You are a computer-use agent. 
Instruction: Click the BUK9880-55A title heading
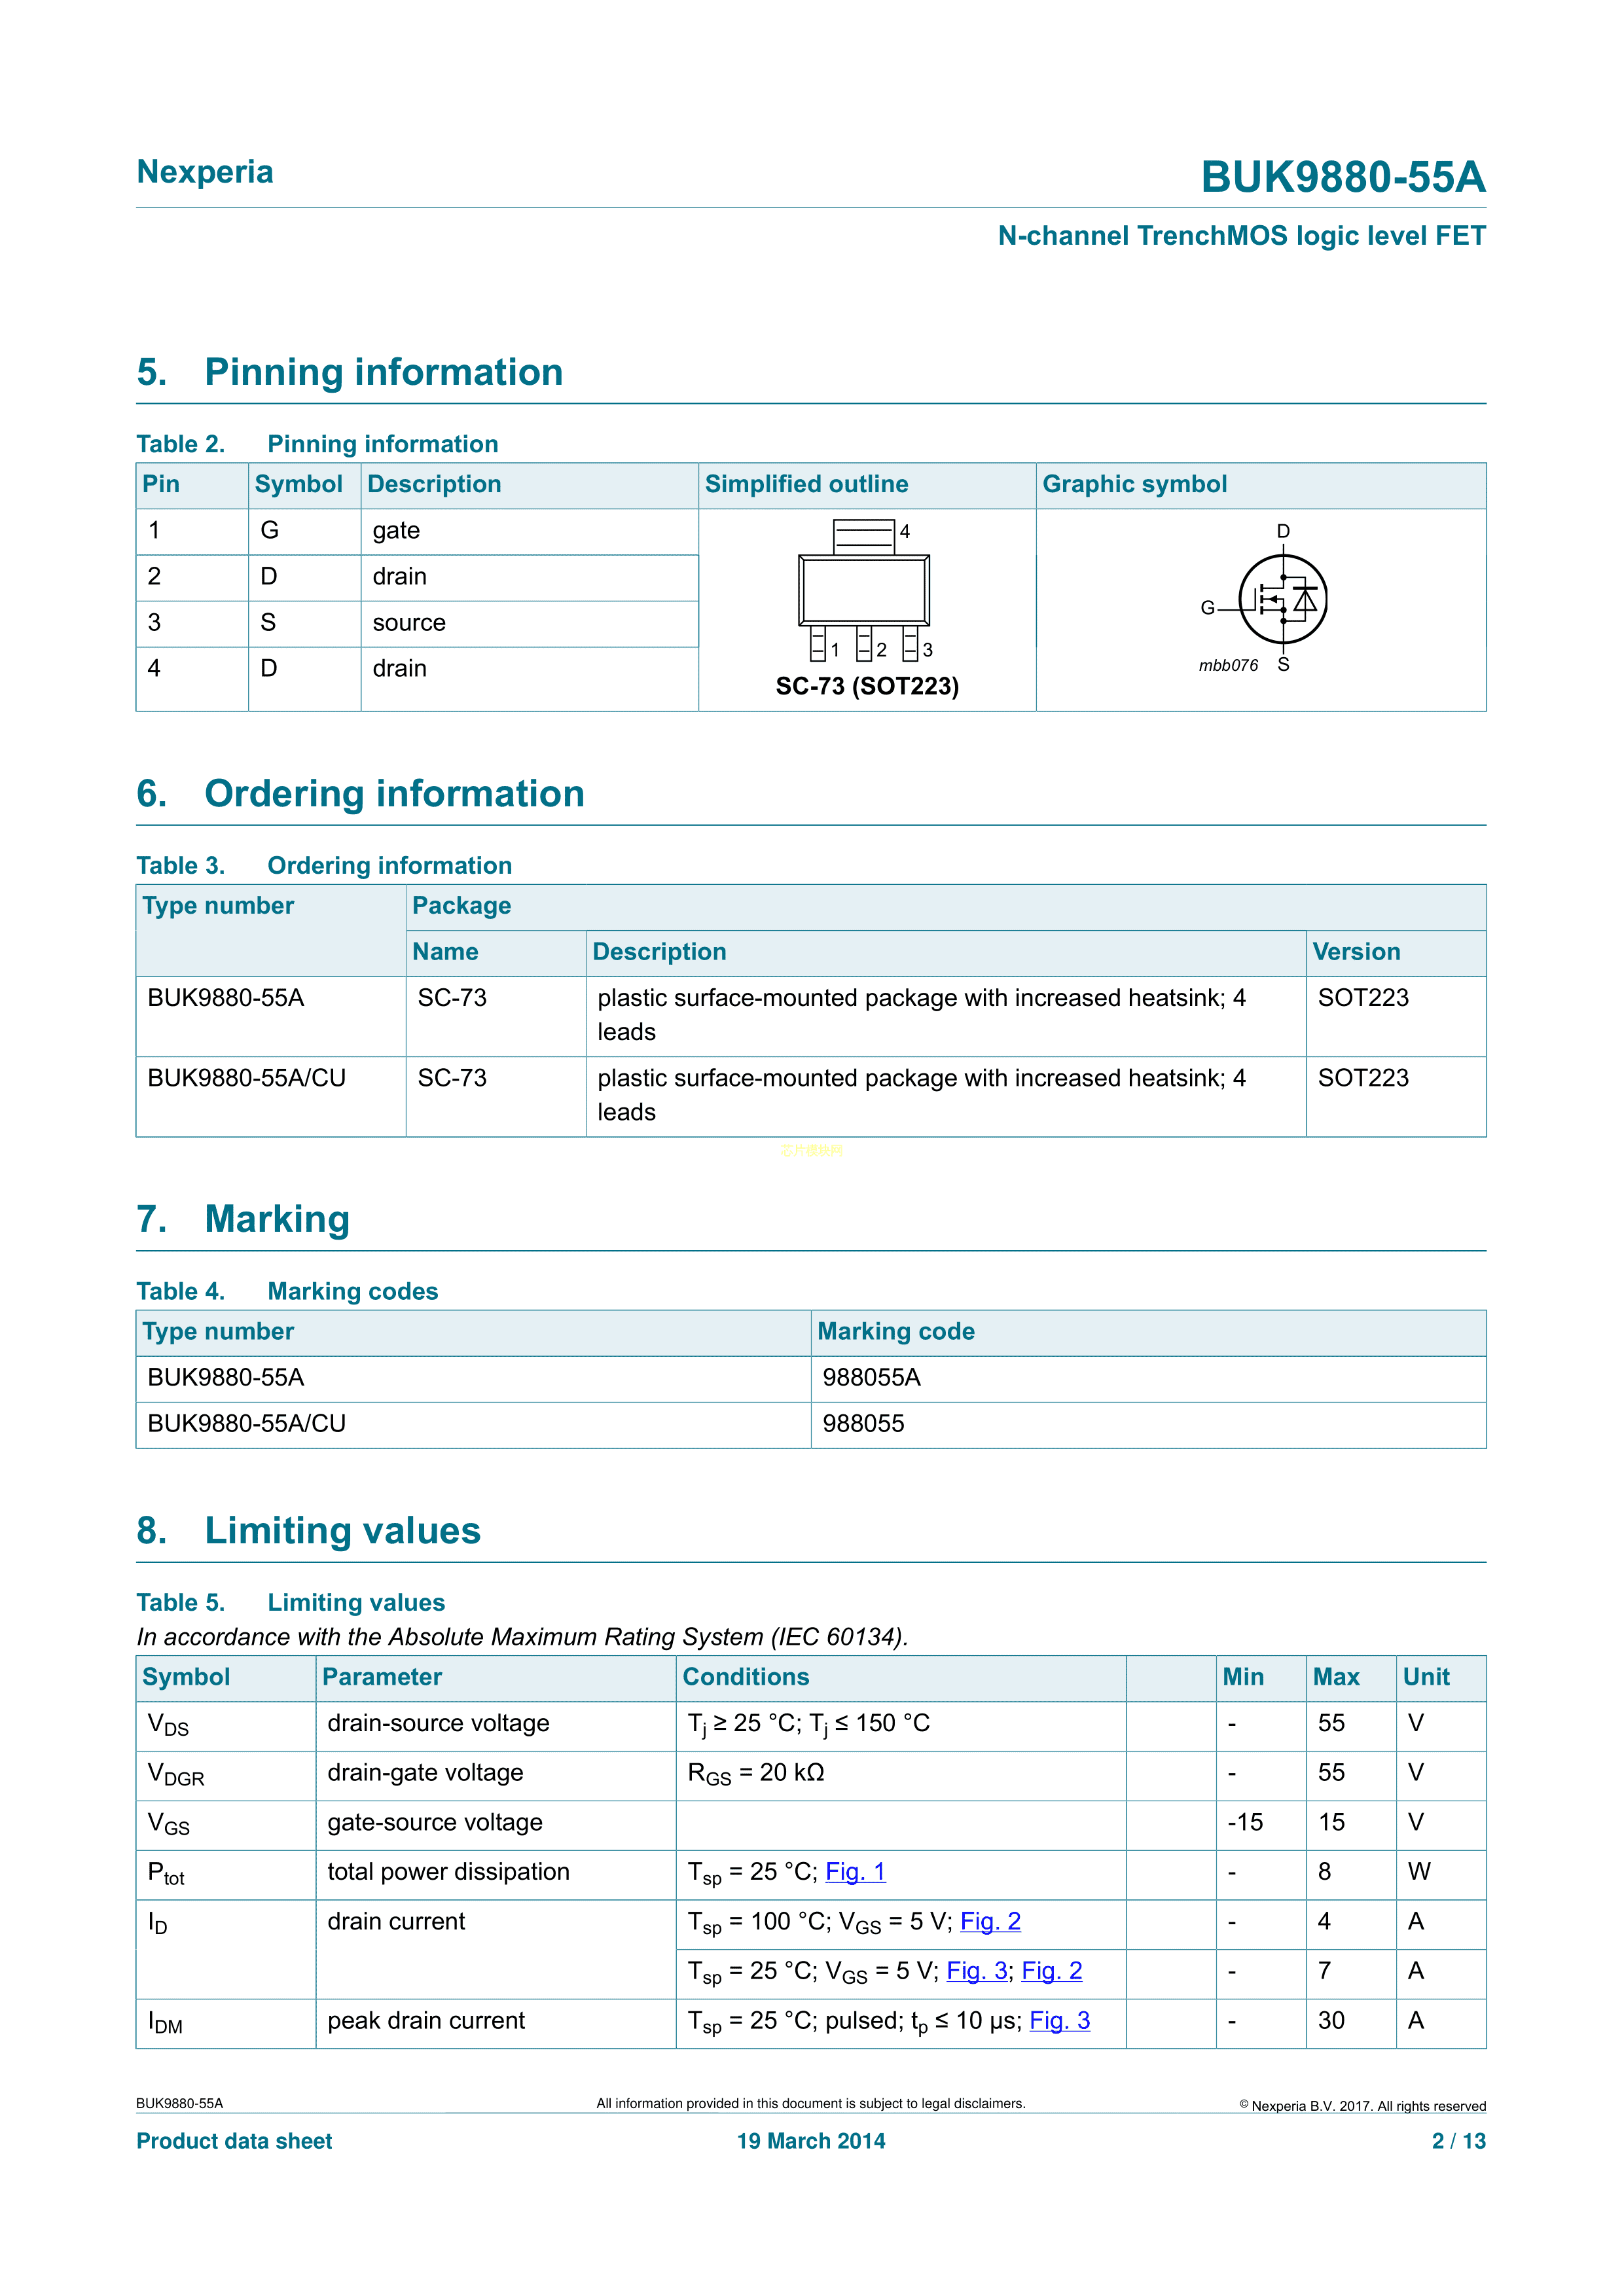1342,177
